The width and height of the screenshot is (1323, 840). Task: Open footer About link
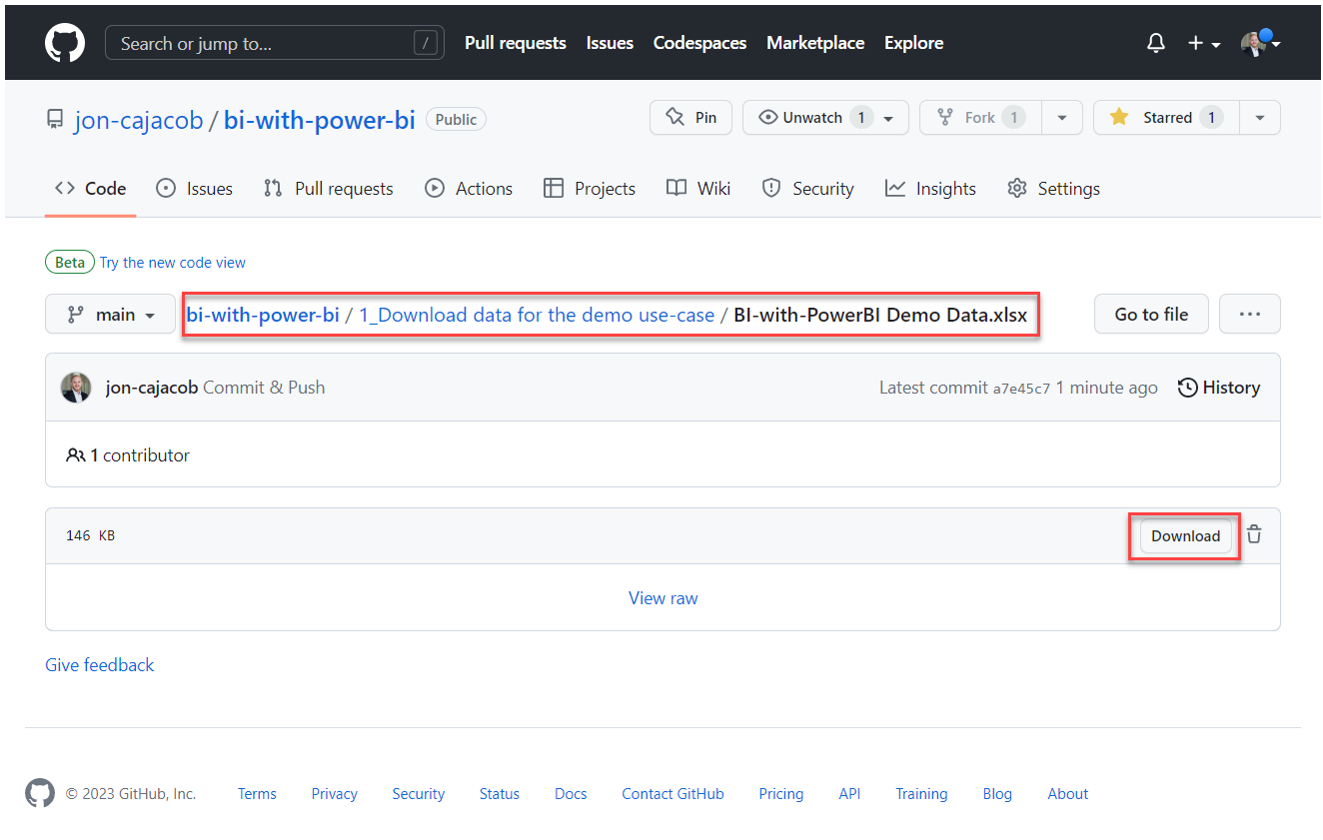pyautogui.click(x=1068, y=794)
